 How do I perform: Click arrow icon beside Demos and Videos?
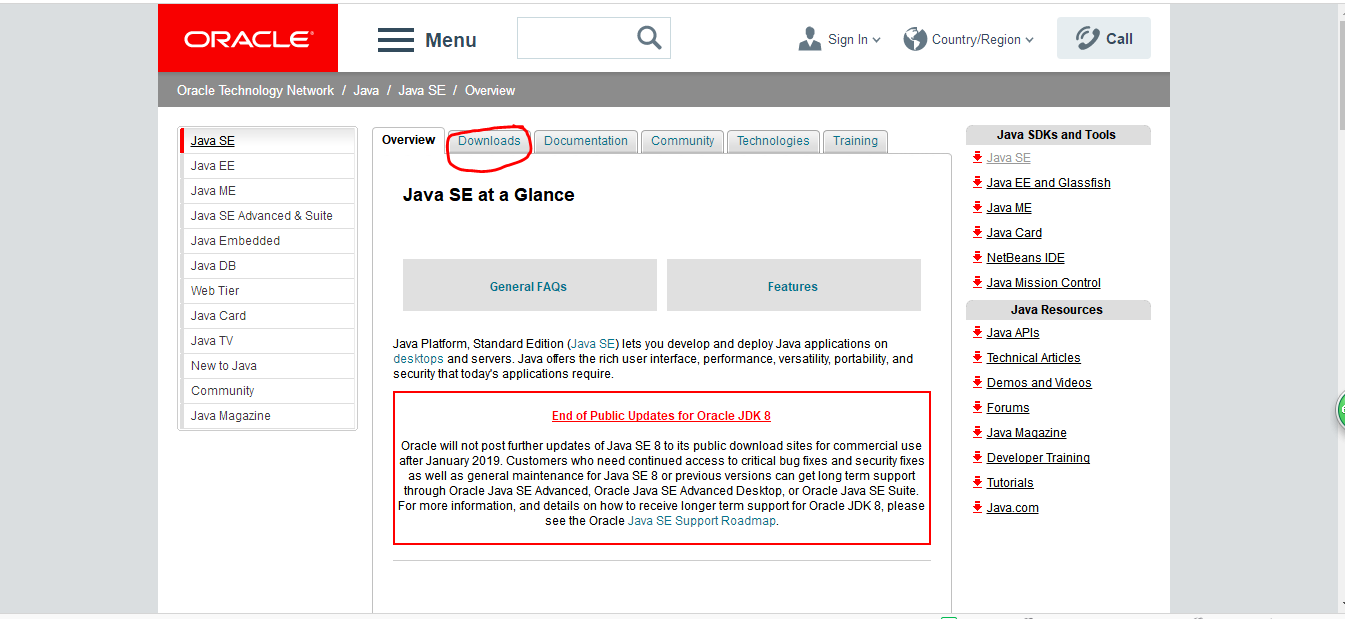(x=977, y=382)
